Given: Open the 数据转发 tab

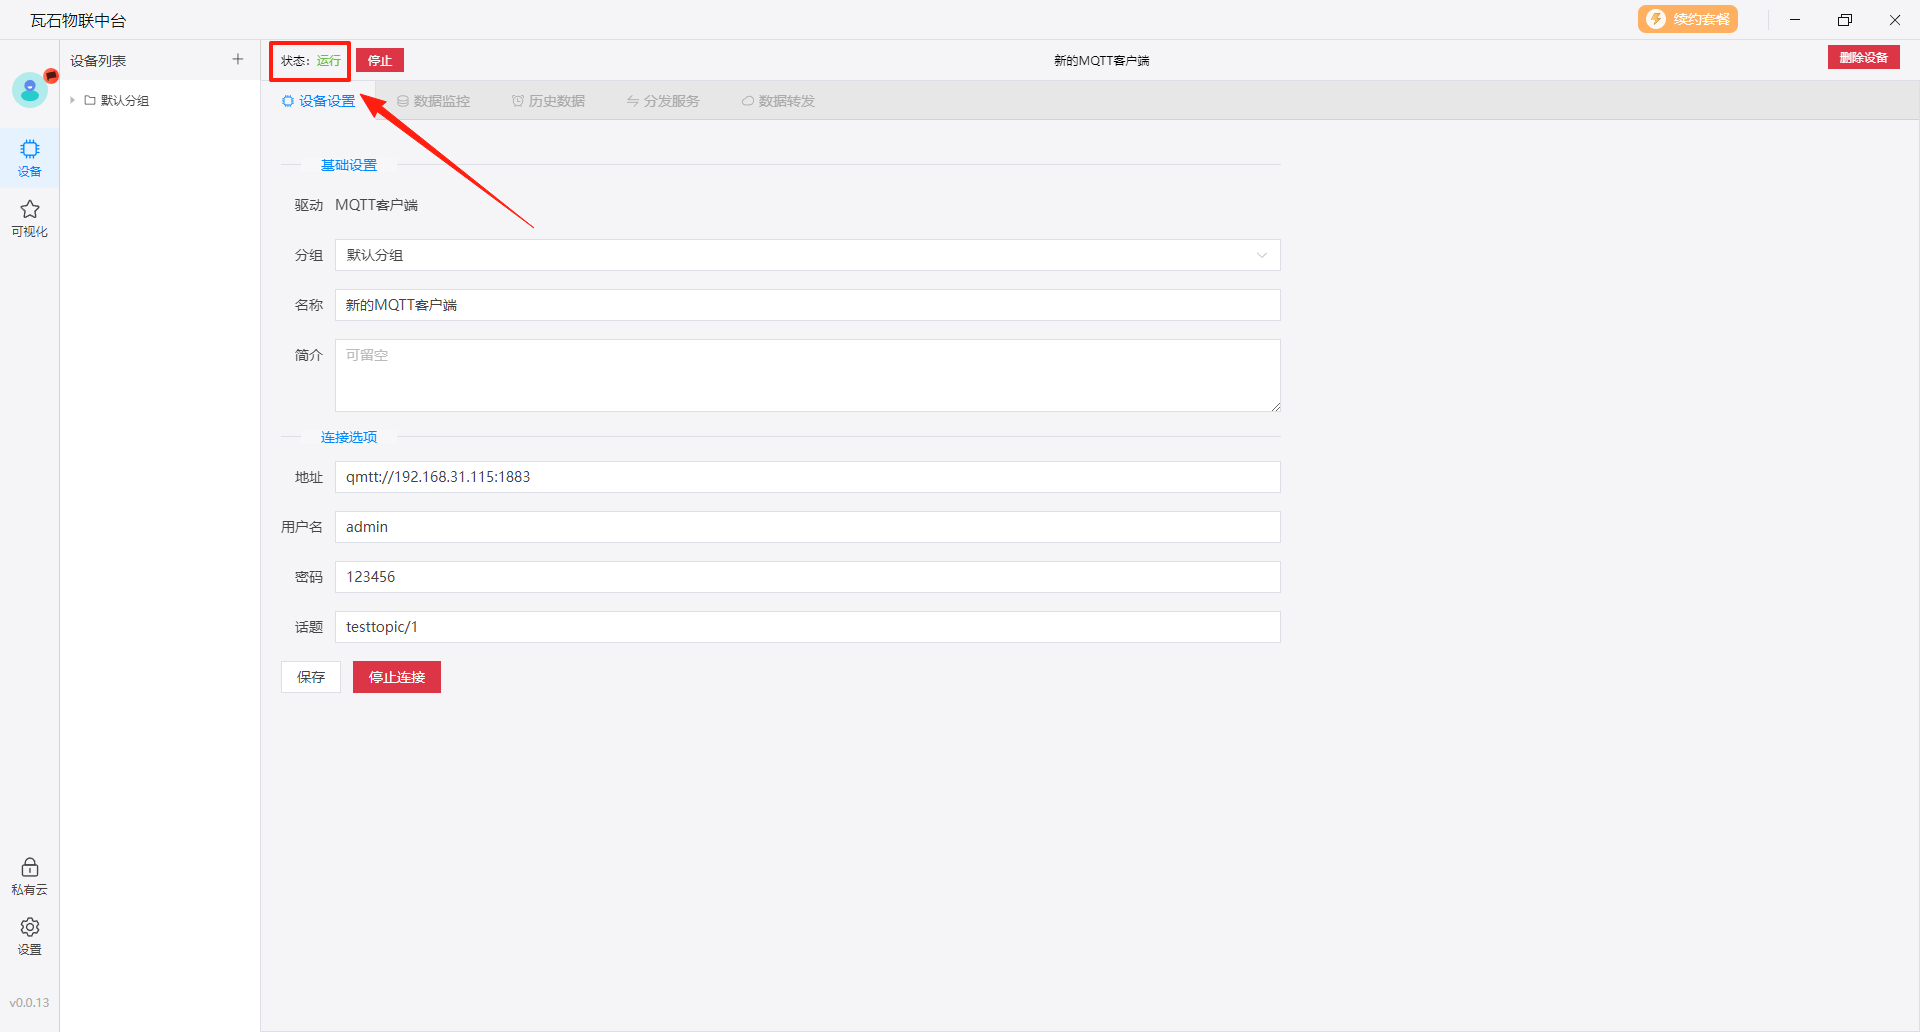Looking at the screenshot, I should (778, 101).
